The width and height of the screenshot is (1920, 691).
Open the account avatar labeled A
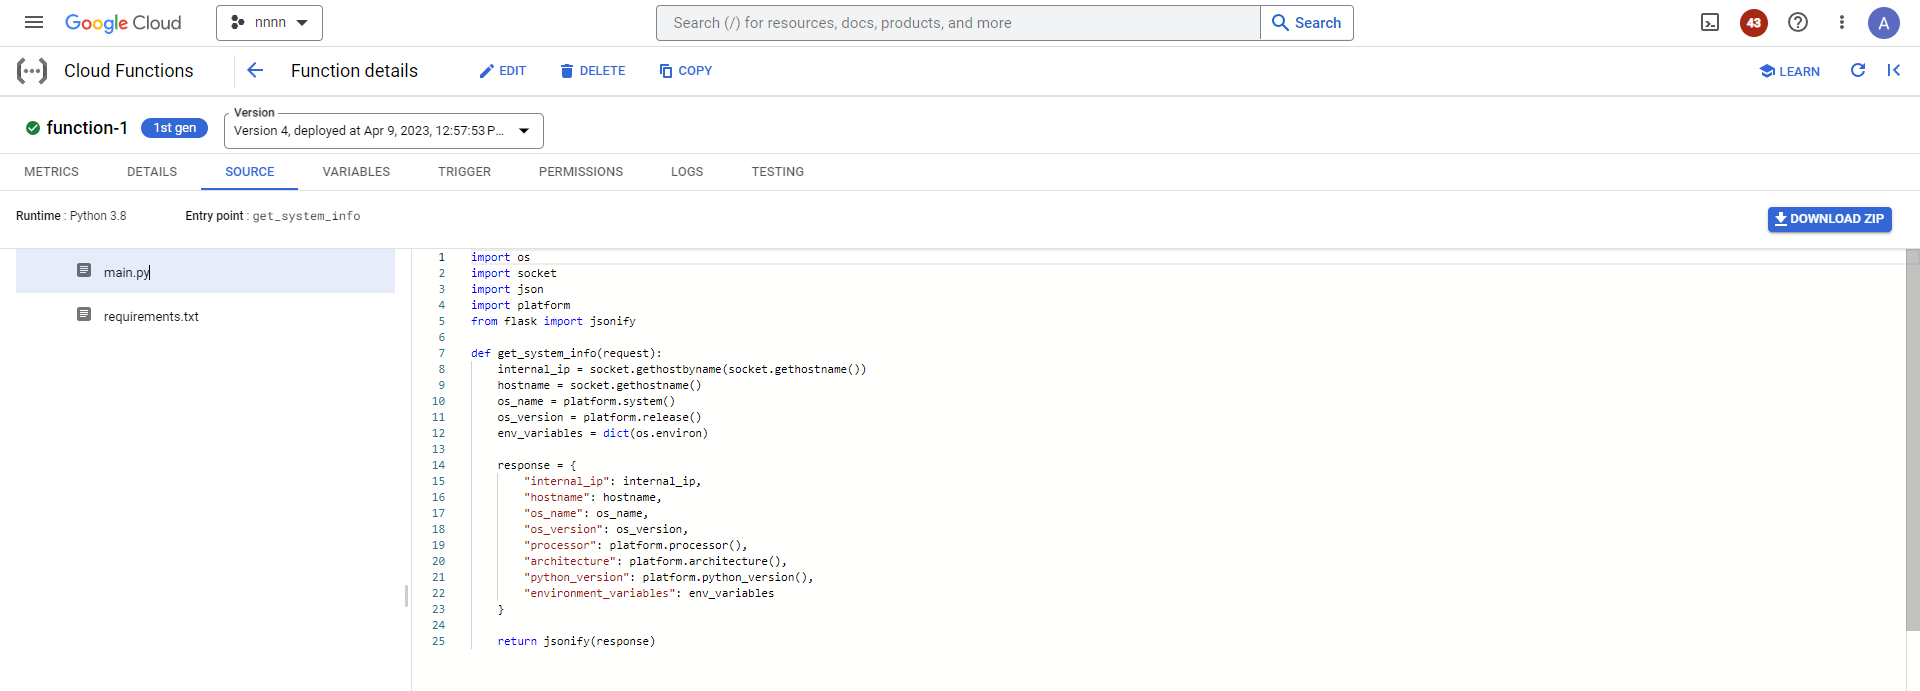click(1884, 23)
